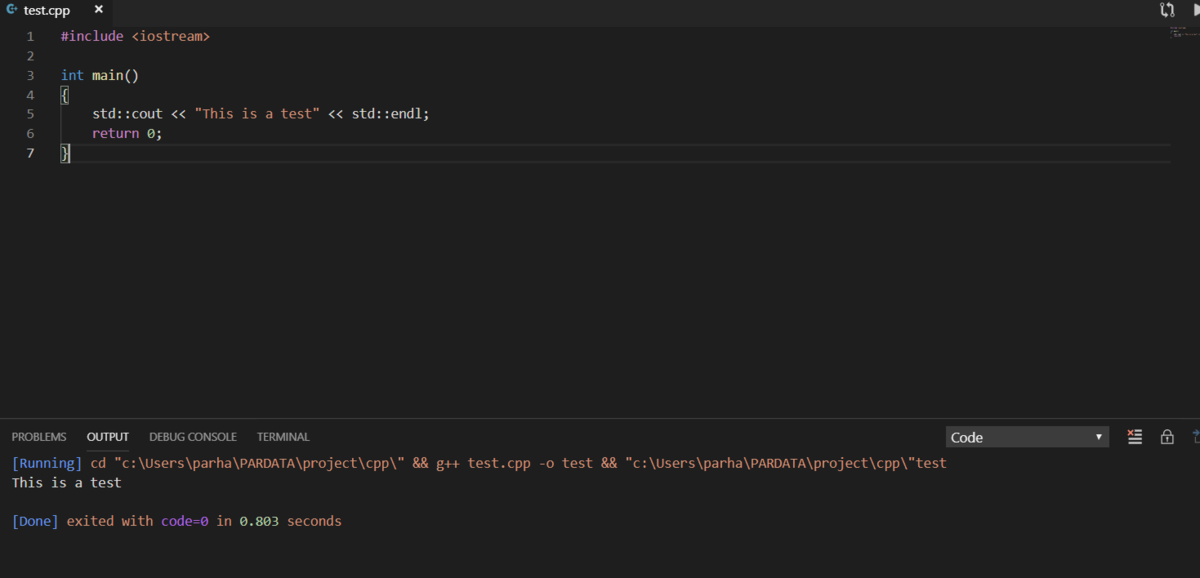Viewport: 1200px width, 578px height.
Task: Click the C++ file icon on test.cpp tab
Action: (x=12, y=9)
